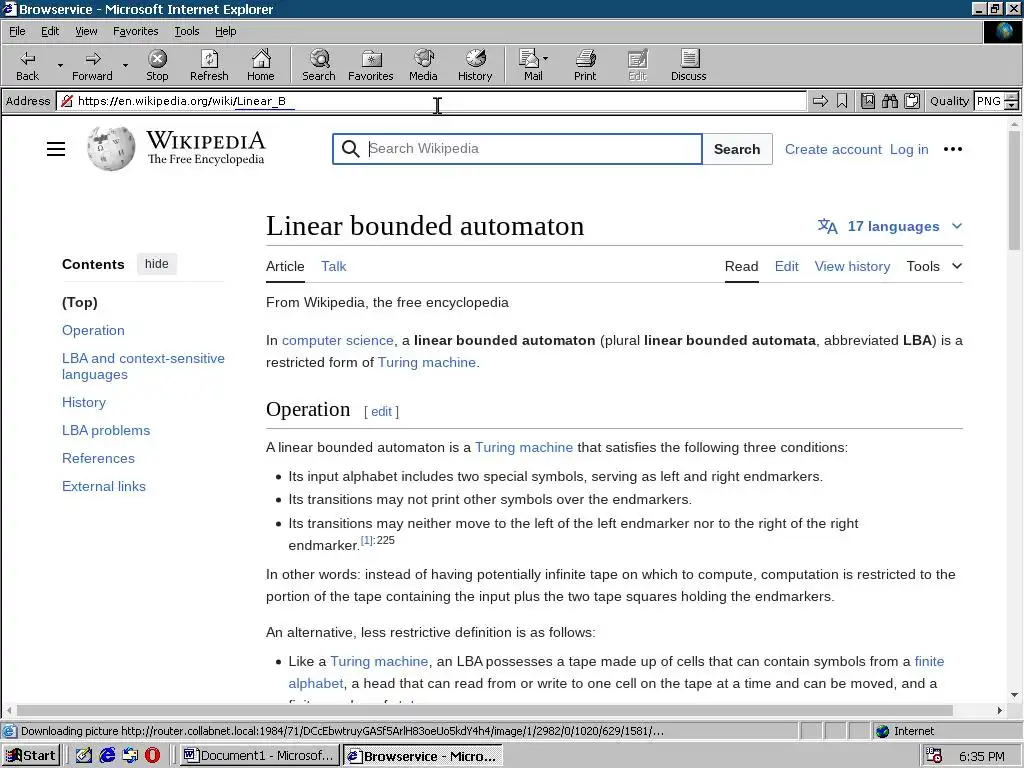This screenshot has width=1024, height=768.
Task: Hide the Contents sidebar
Action: pos(157,264)
